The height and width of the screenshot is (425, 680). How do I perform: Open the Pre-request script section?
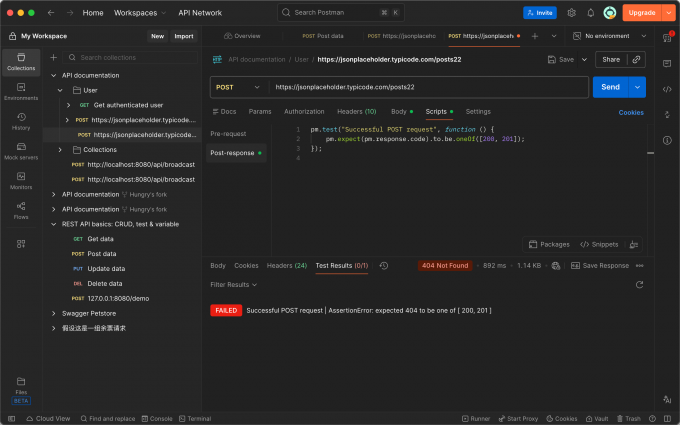(228, 134)
